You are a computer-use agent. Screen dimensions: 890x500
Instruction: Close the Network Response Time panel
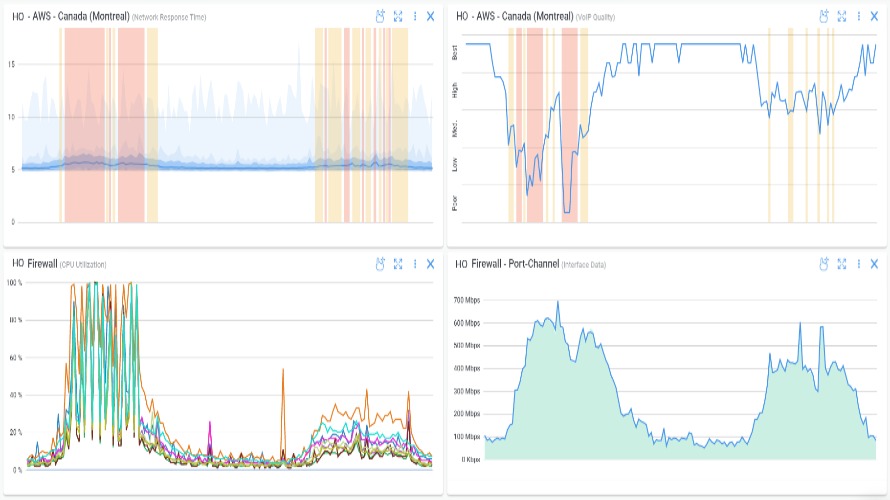pyautogui.click(x=430, y=16)
